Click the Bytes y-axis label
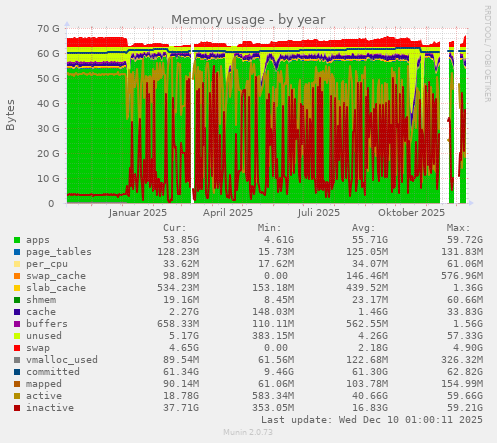497x443 pixels. pyautogui.click(x=10, y=115)
